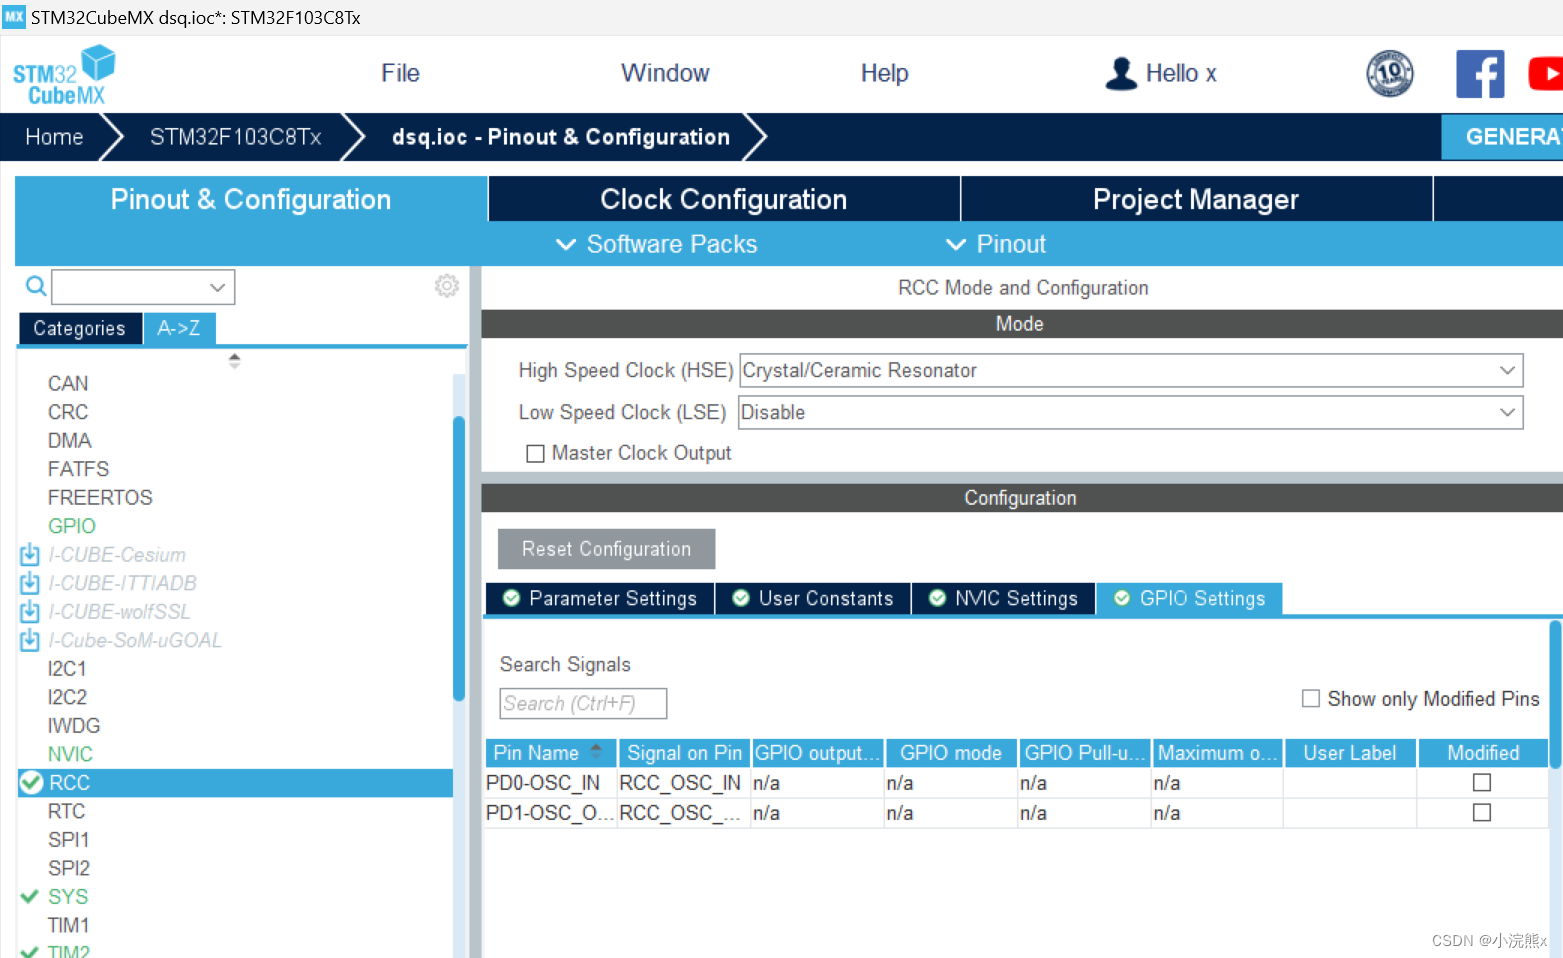
Task: Expand the Pinout dropdown menu
Action: pyautogui.click(x=995, y=244)
